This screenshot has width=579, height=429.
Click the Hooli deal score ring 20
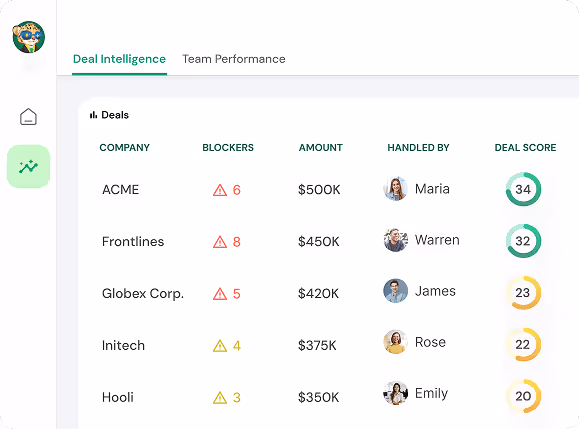[523, 396]
